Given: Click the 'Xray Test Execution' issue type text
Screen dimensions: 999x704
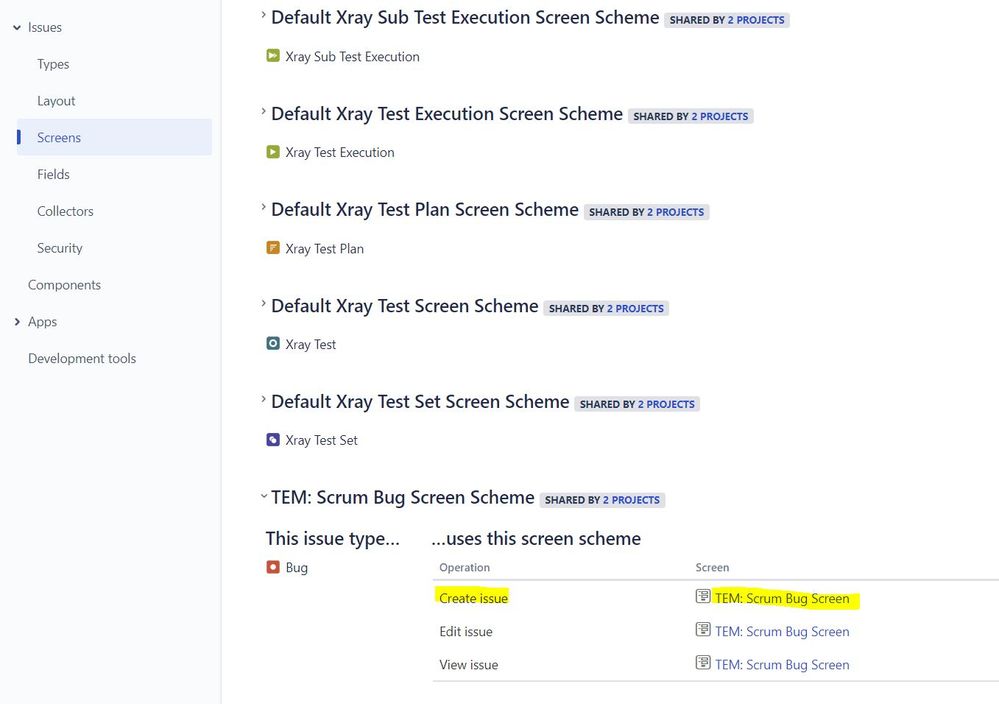Looking at the screenshot, I should (340, 153).
